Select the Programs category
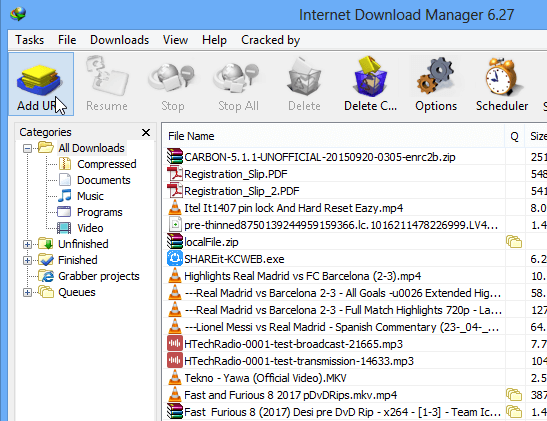This screenshot has height=421, width=547. click(100, 212)
